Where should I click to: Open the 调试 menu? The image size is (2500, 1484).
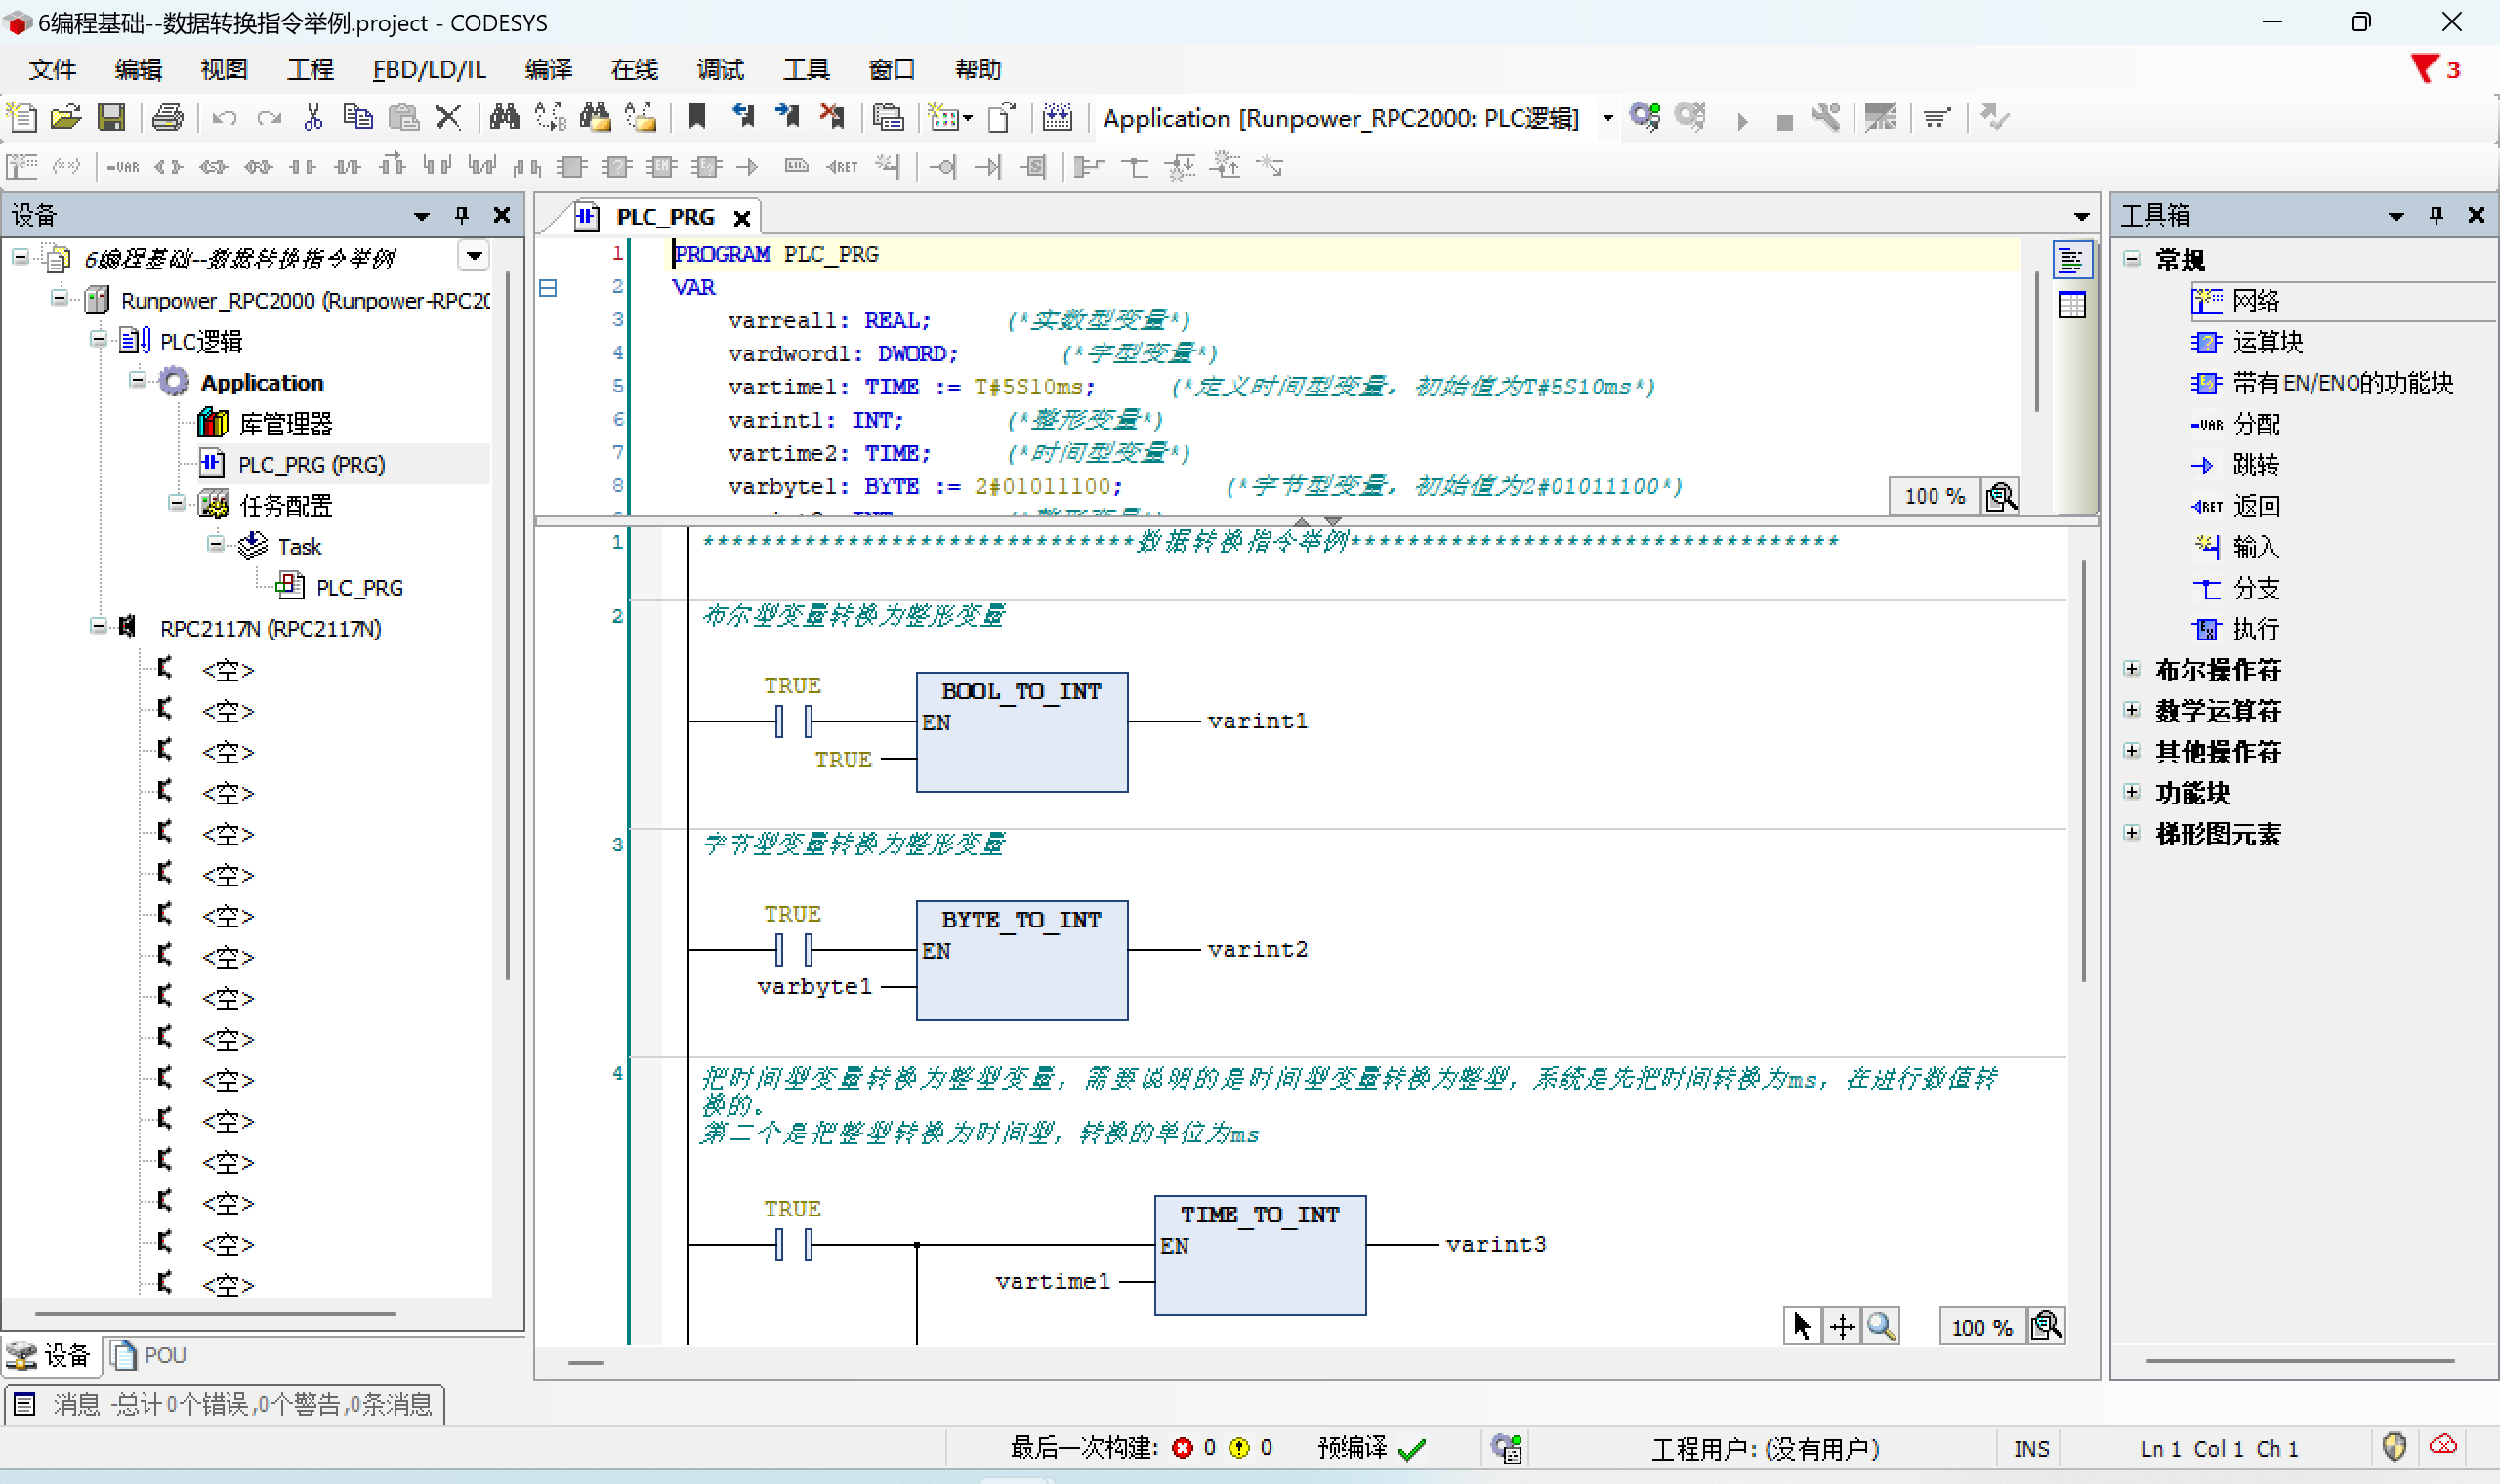(720, 69)
